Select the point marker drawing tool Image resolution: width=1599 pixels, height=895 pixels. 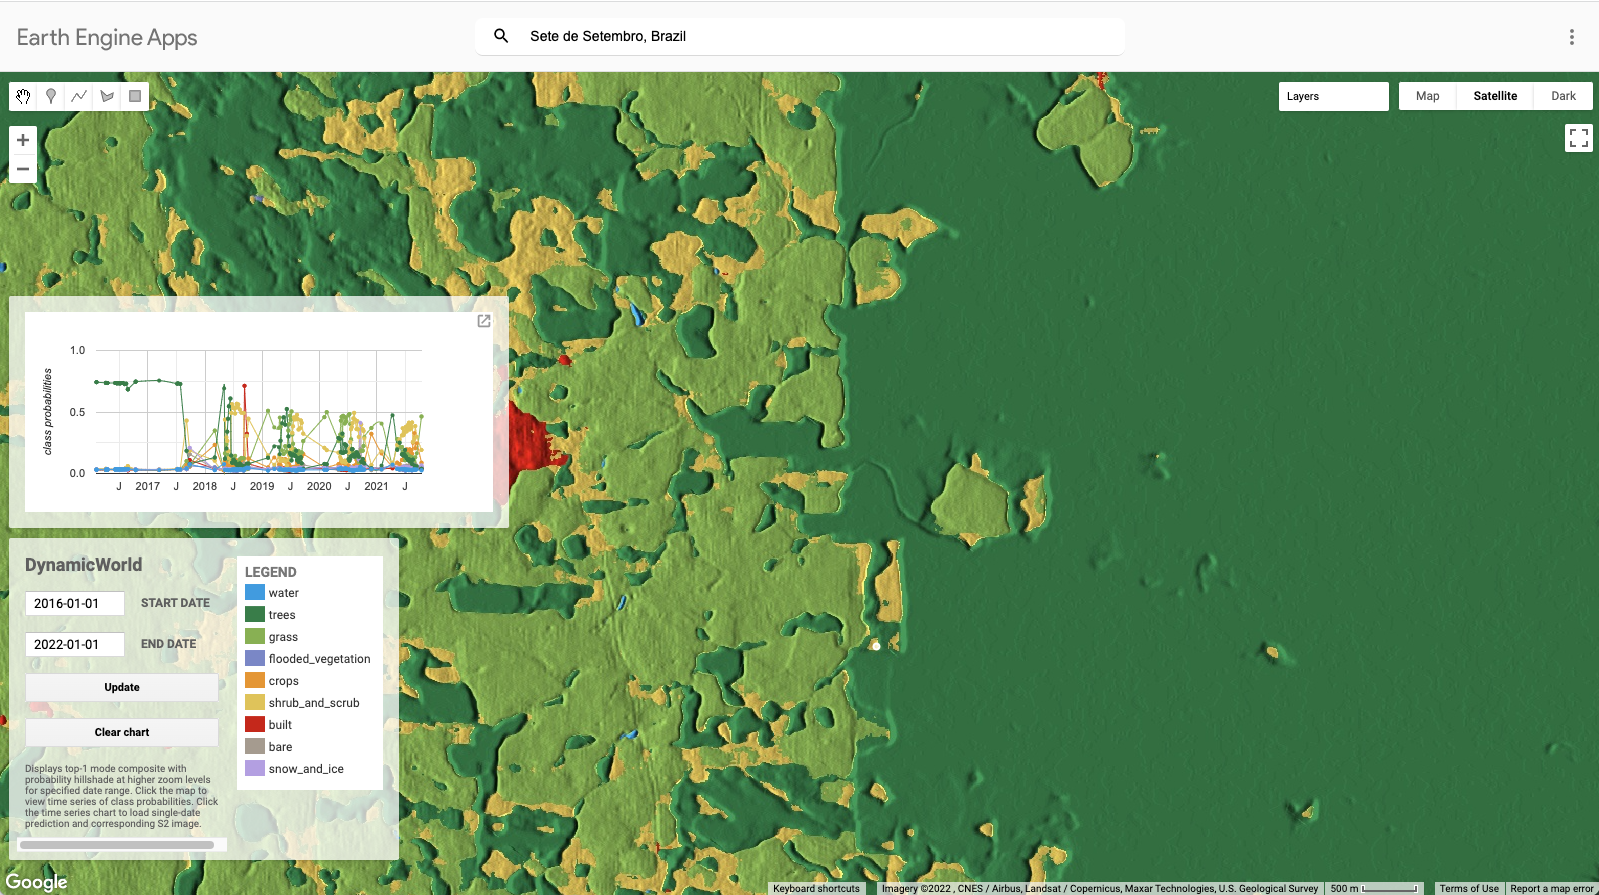[x=51, y=97]
